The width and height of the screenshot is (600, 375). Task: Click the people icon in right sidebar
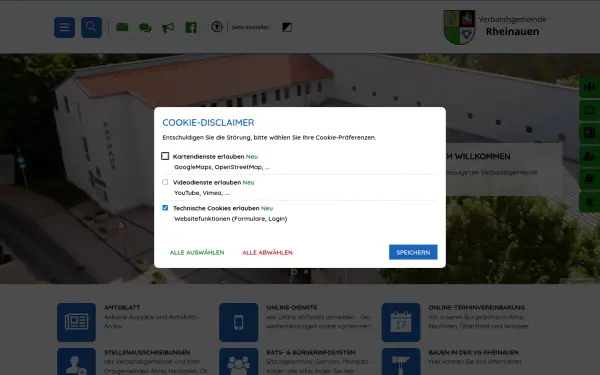(590, 87)
